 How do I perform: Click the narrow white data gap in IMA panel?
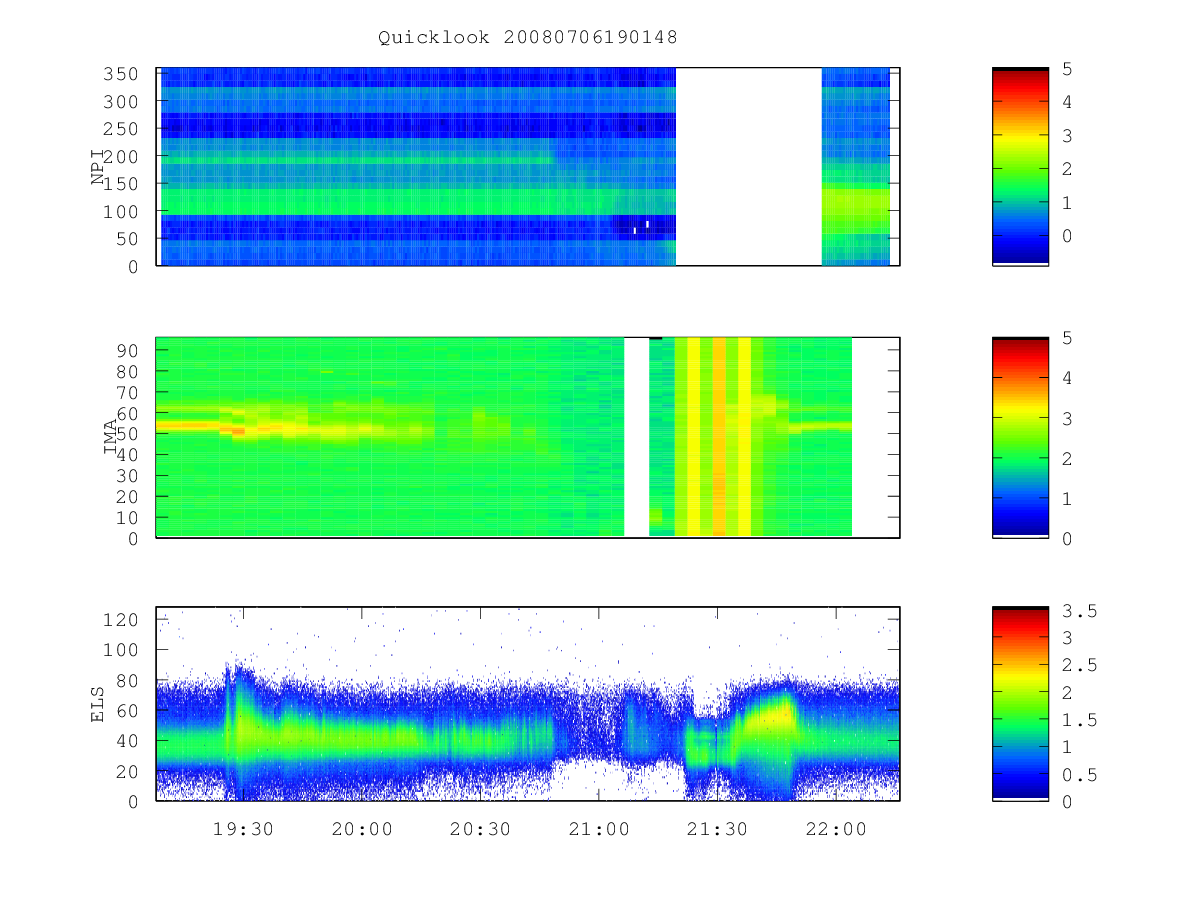pyautogui.click(x=637, y=437)
